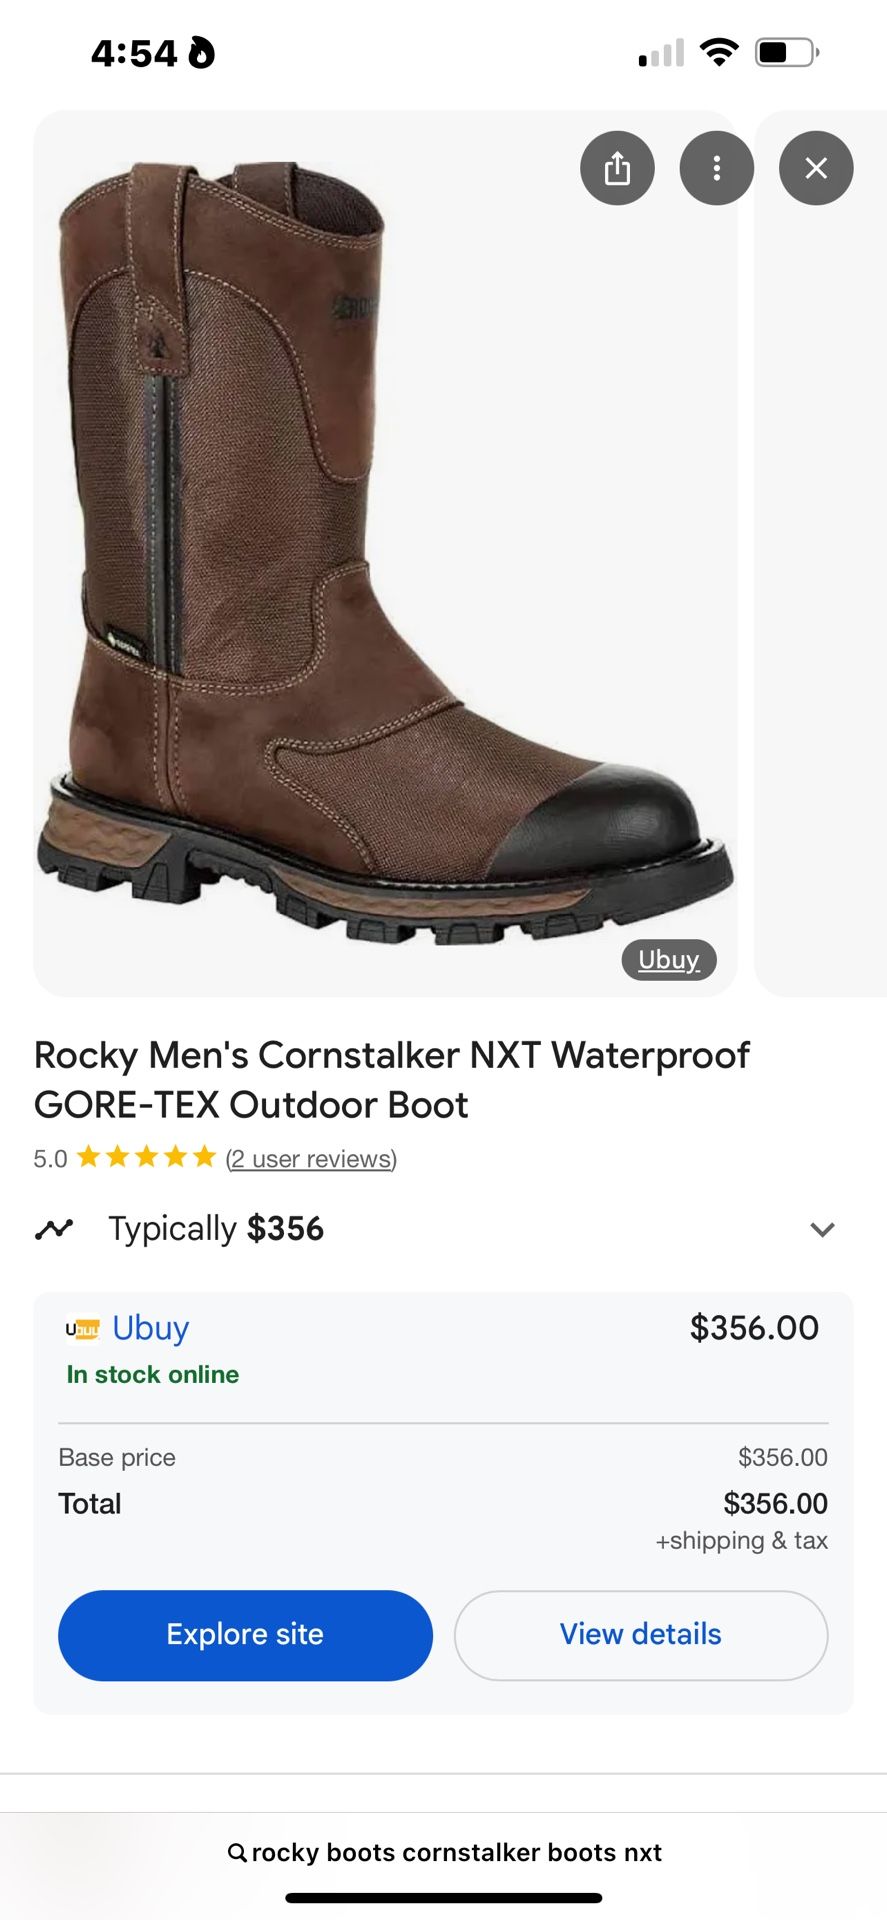This screenshot has height=1920, width=887.
Task: Expand the Typically $356 price chevron
Action: click(x=822, y=1229)
